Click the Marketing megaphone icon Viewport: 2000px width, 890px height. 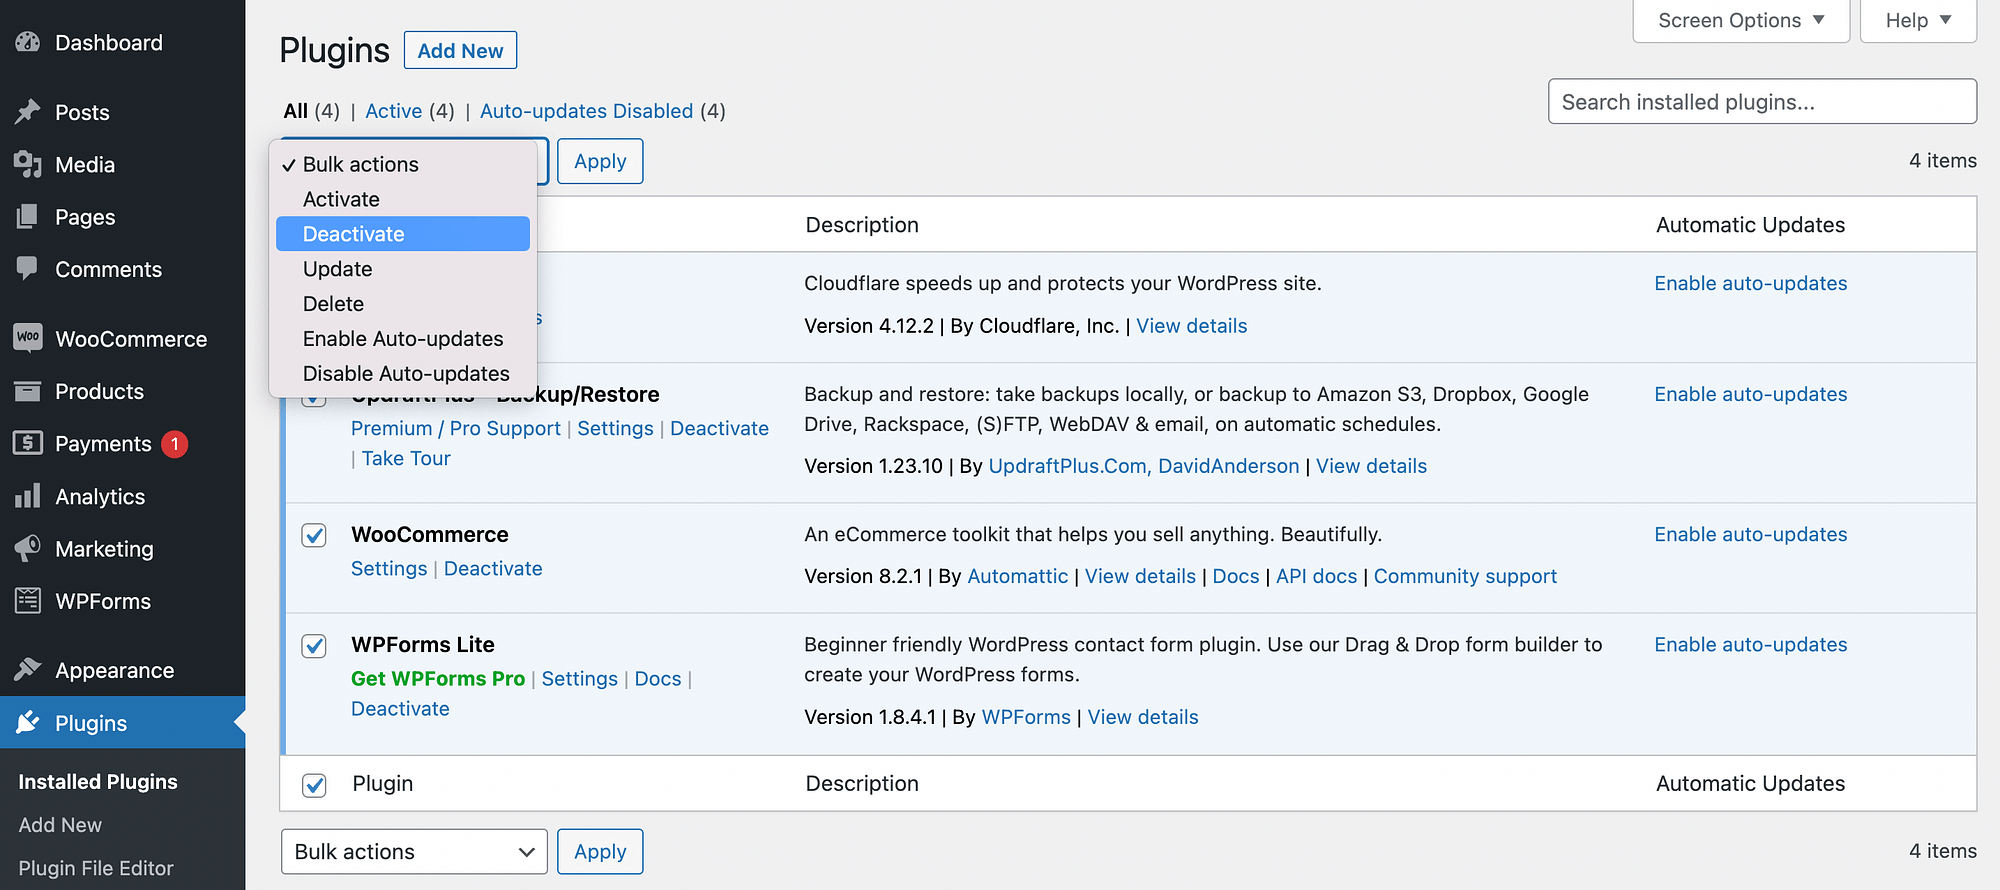pyautogui.click(x=28, y=548)
